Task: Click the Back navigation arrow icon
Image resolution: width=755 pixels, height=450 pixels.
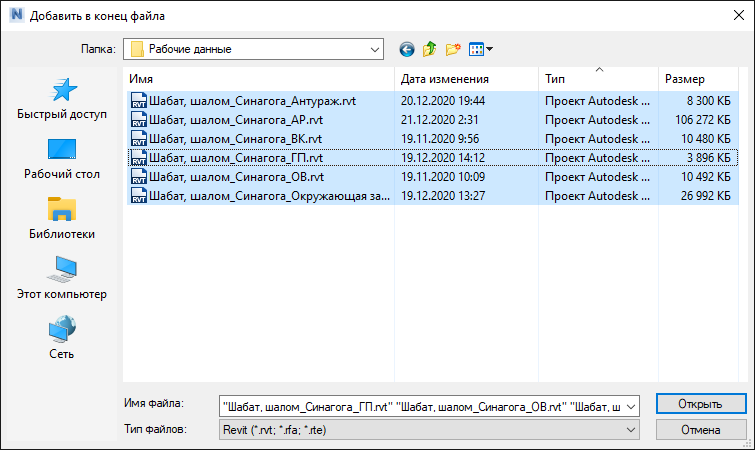Action: click(x=406, y=48)
